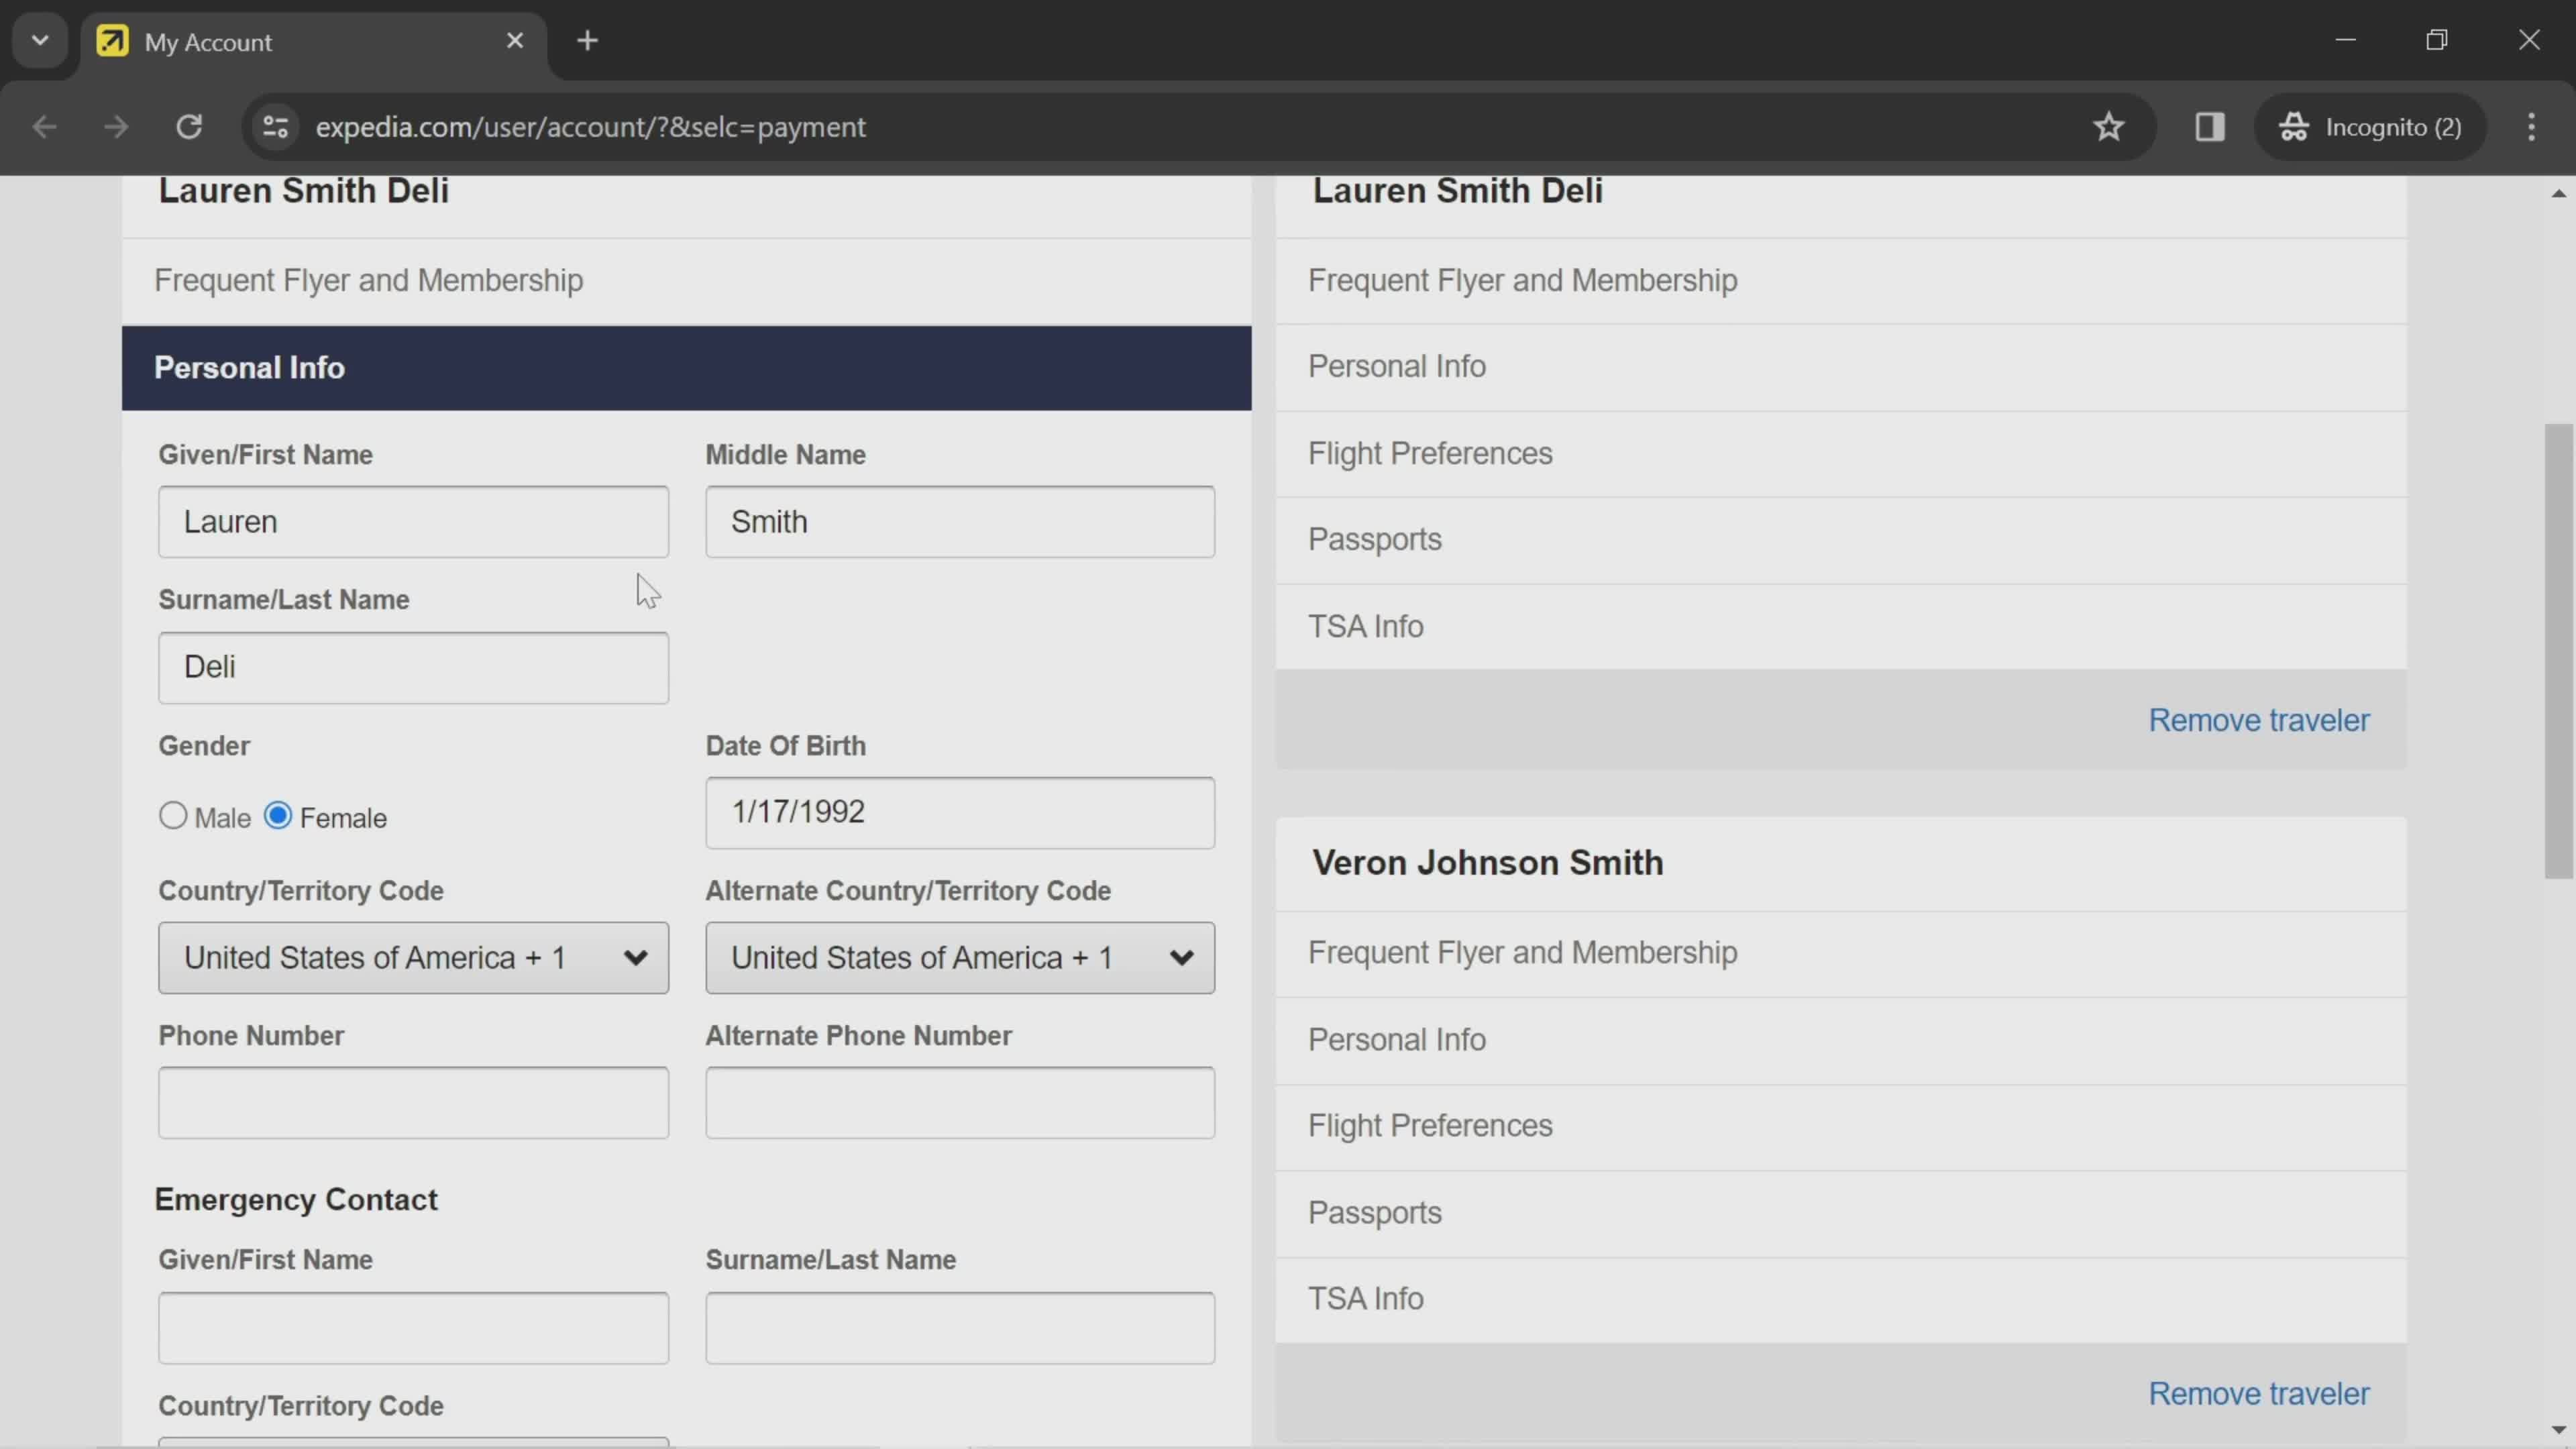
Task: Close the My Account tab
Action: pyautogui.click(x=515, y=41)
